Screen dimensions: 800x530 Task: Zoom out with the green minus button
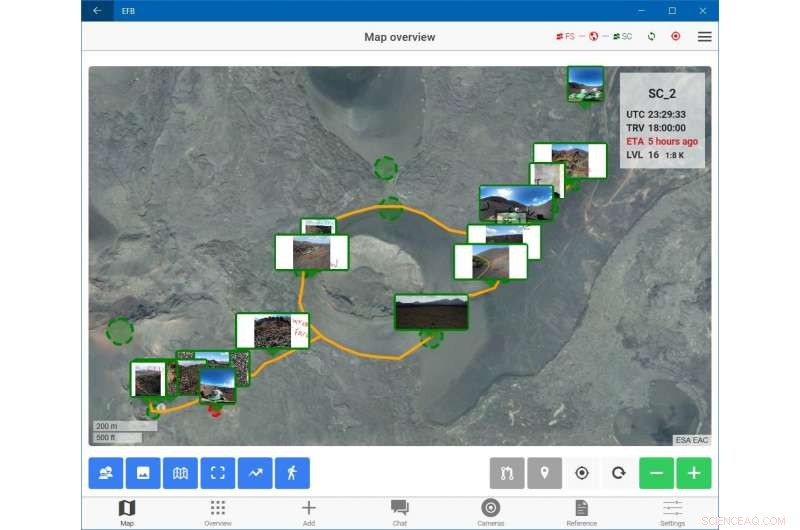tap(656, 473)
